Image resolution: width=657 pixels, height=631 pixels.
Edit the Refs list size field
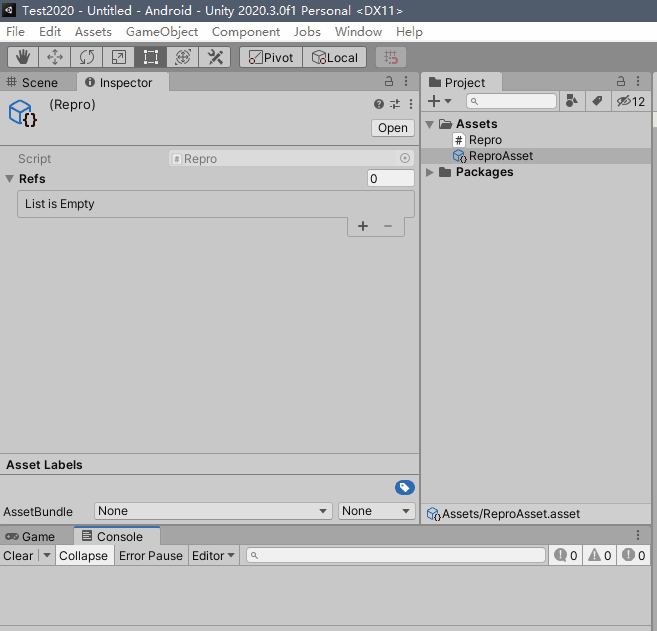[x=391, y=178]
